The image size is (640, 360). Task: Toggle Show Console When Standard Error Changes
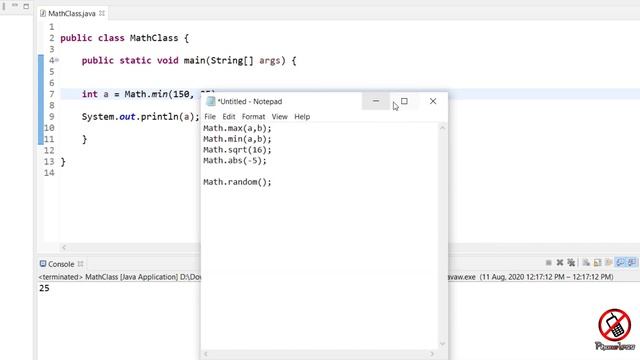point(632,262)
